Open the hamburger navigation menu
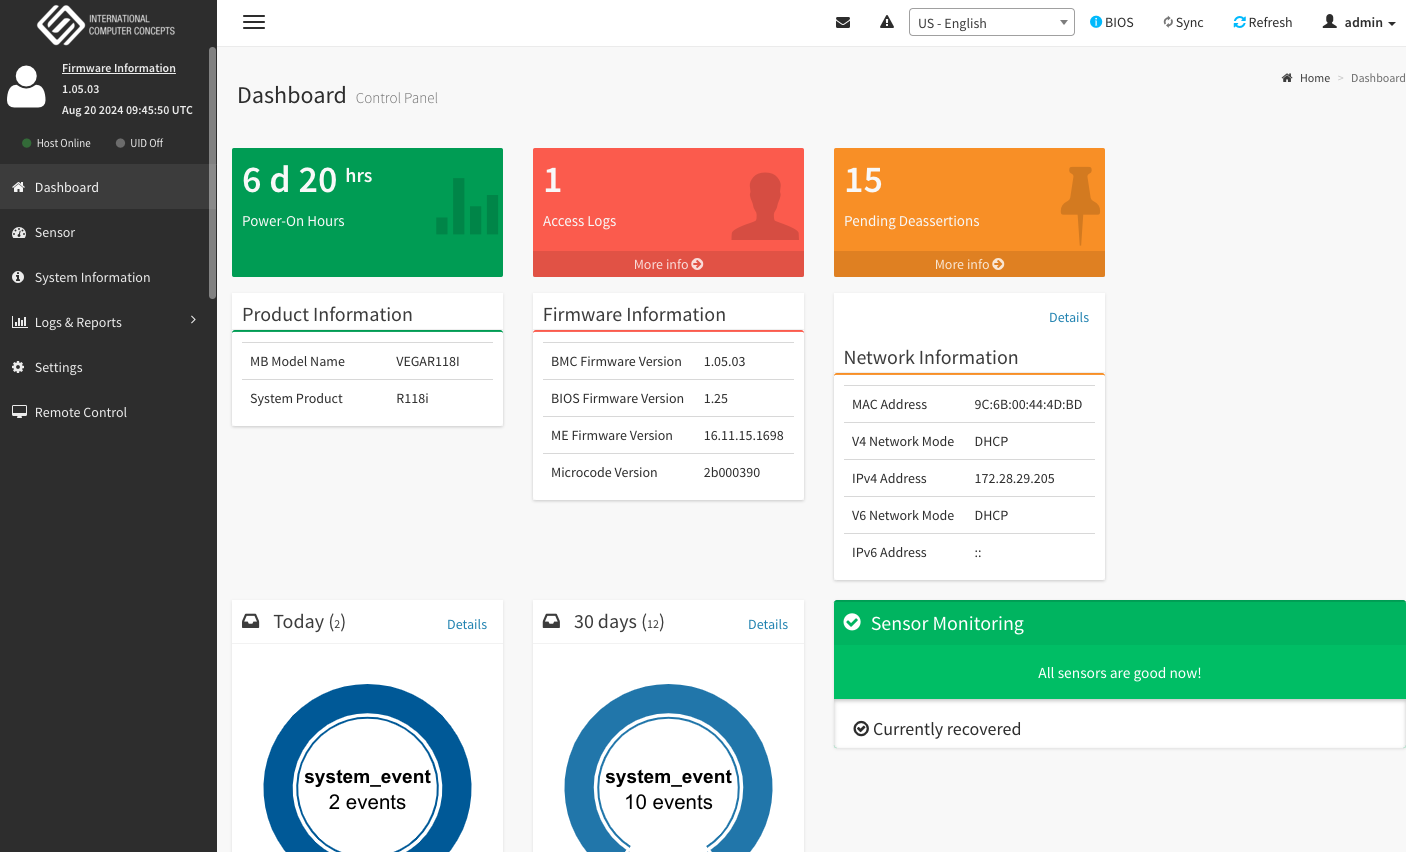The height and width of the screenshot is (852, 1406). pos(254,22)
